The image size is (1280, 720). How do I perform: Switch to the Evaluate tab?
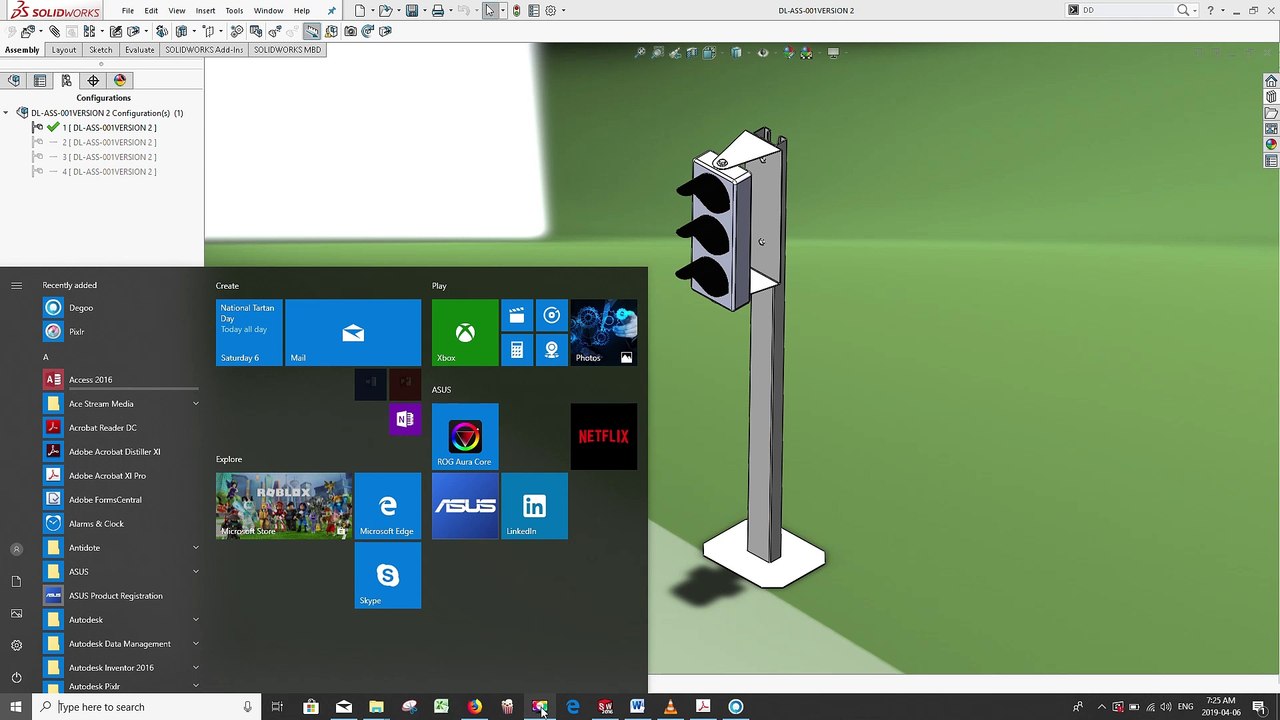click(140, 49)
